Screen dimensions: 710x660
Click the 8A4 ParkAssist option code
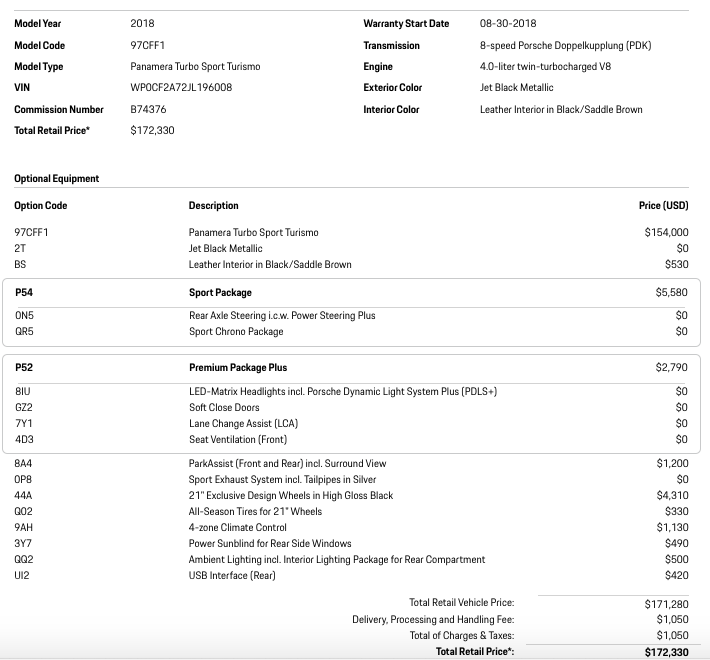click(23, 464)
